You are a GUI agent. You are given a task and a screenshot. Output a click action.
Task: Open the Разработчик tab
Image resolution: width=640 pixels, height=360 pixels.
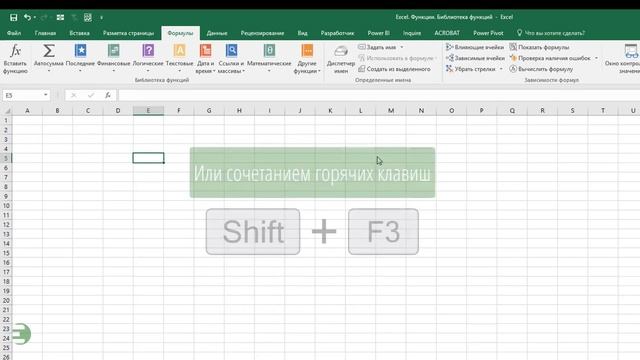[337, 33]
